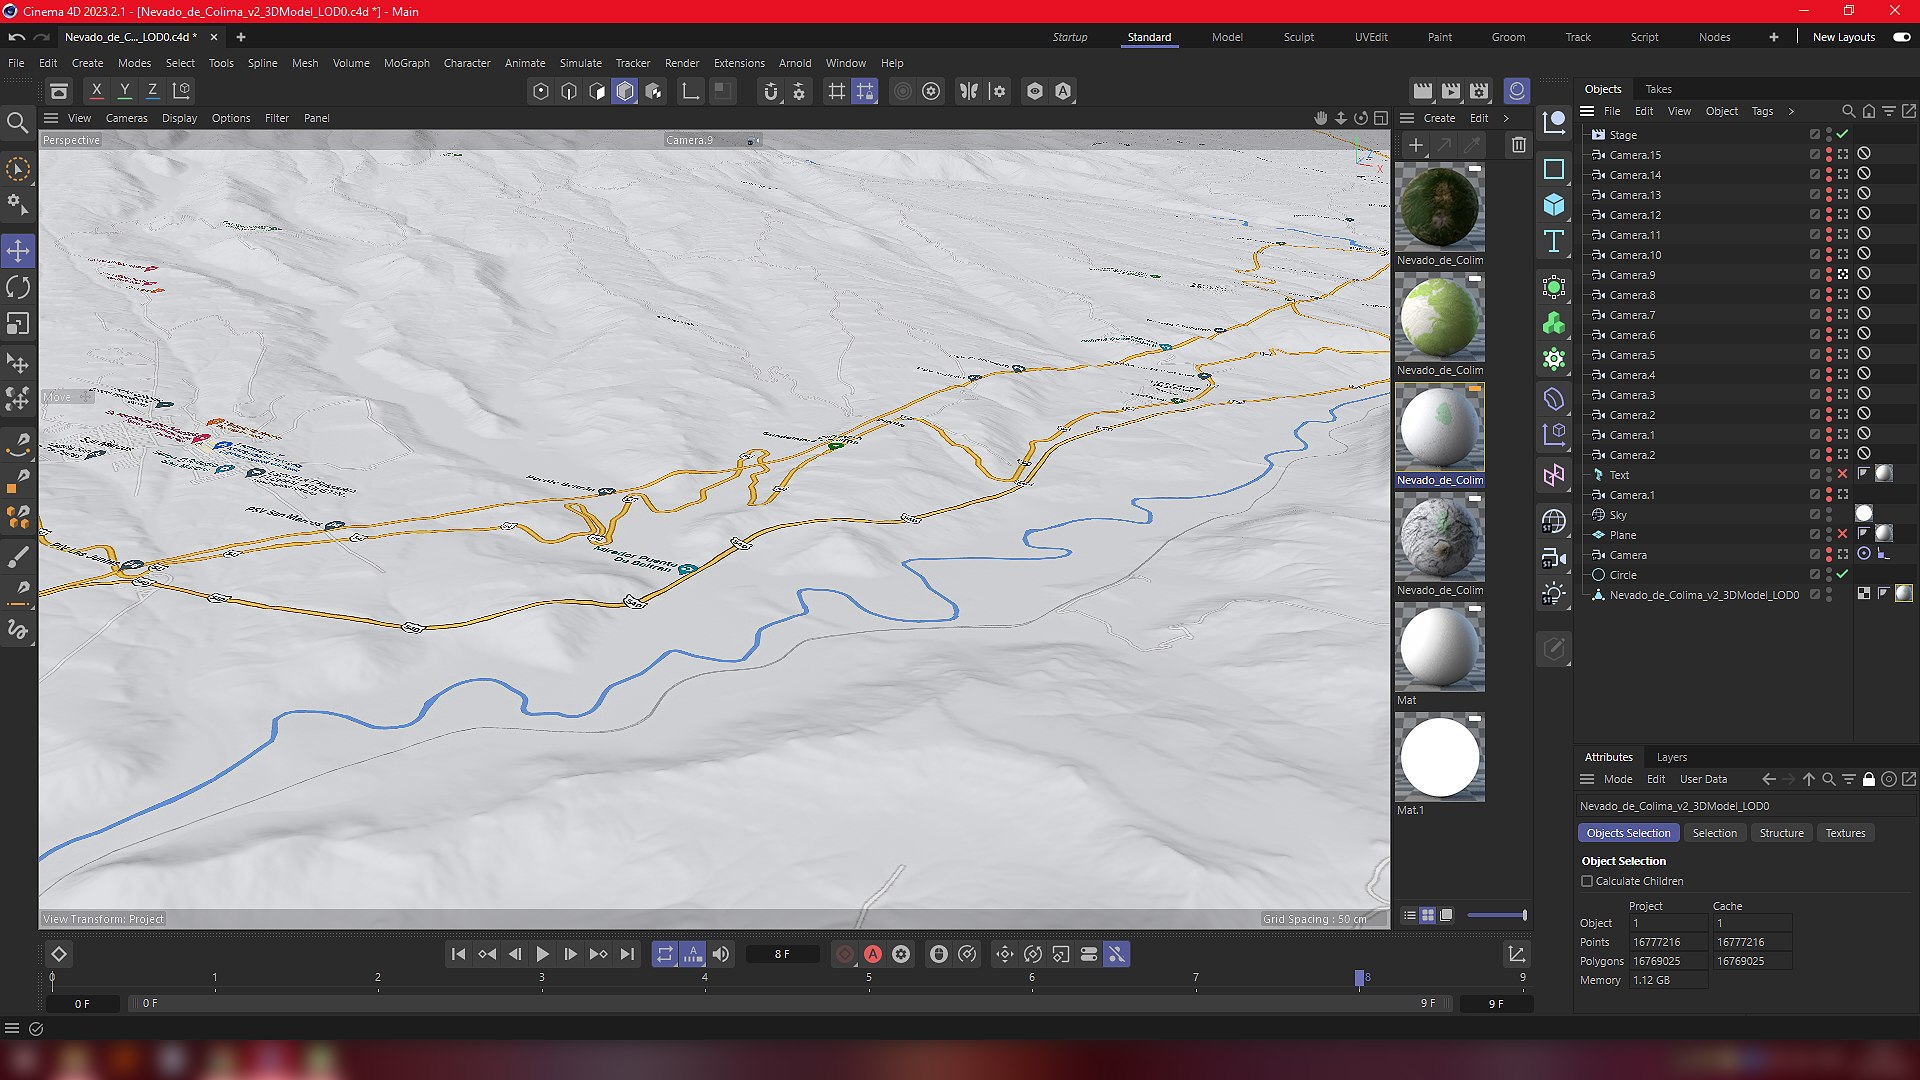Adjust material thumbnail size slider
Viewport: 1920px width, 1080px height.
pos(1496,915)
